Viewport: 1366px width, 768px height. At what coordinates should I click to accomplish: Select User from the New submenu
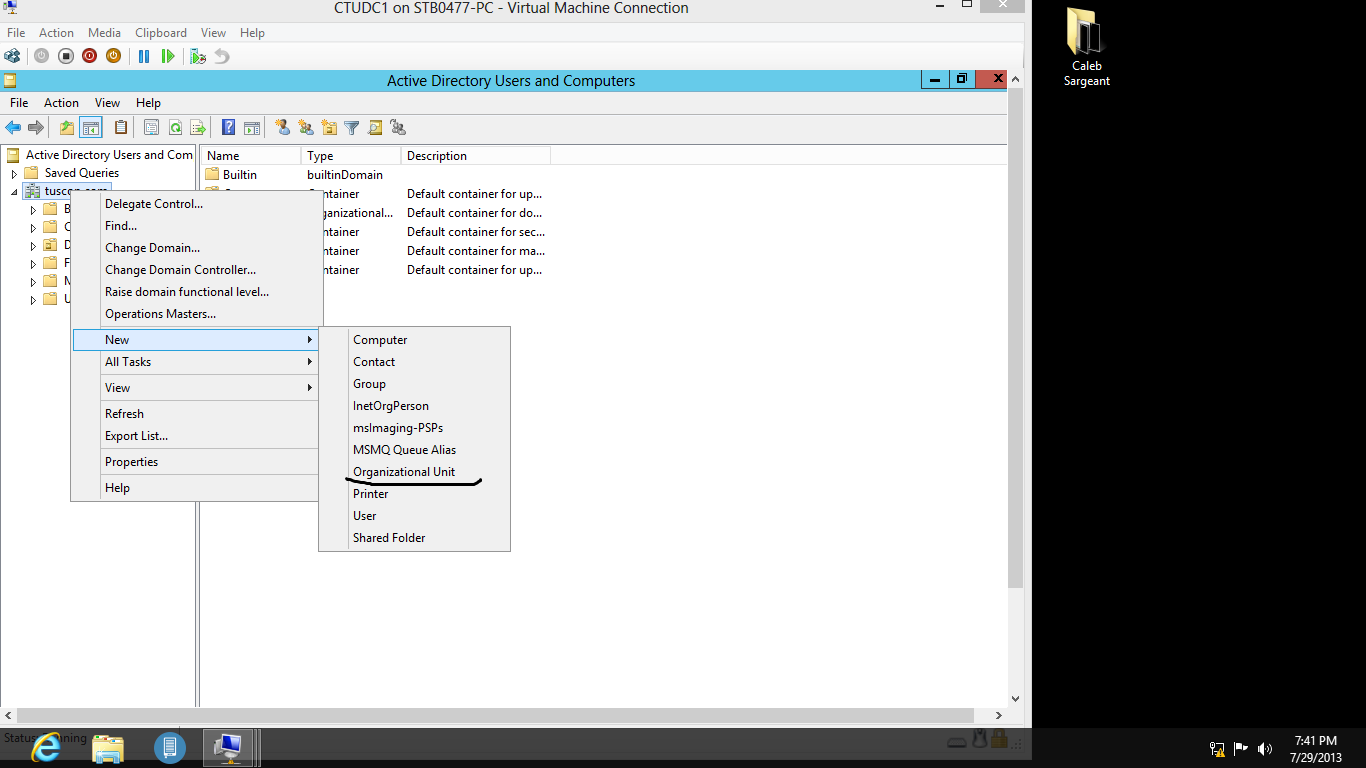point(414,516)
